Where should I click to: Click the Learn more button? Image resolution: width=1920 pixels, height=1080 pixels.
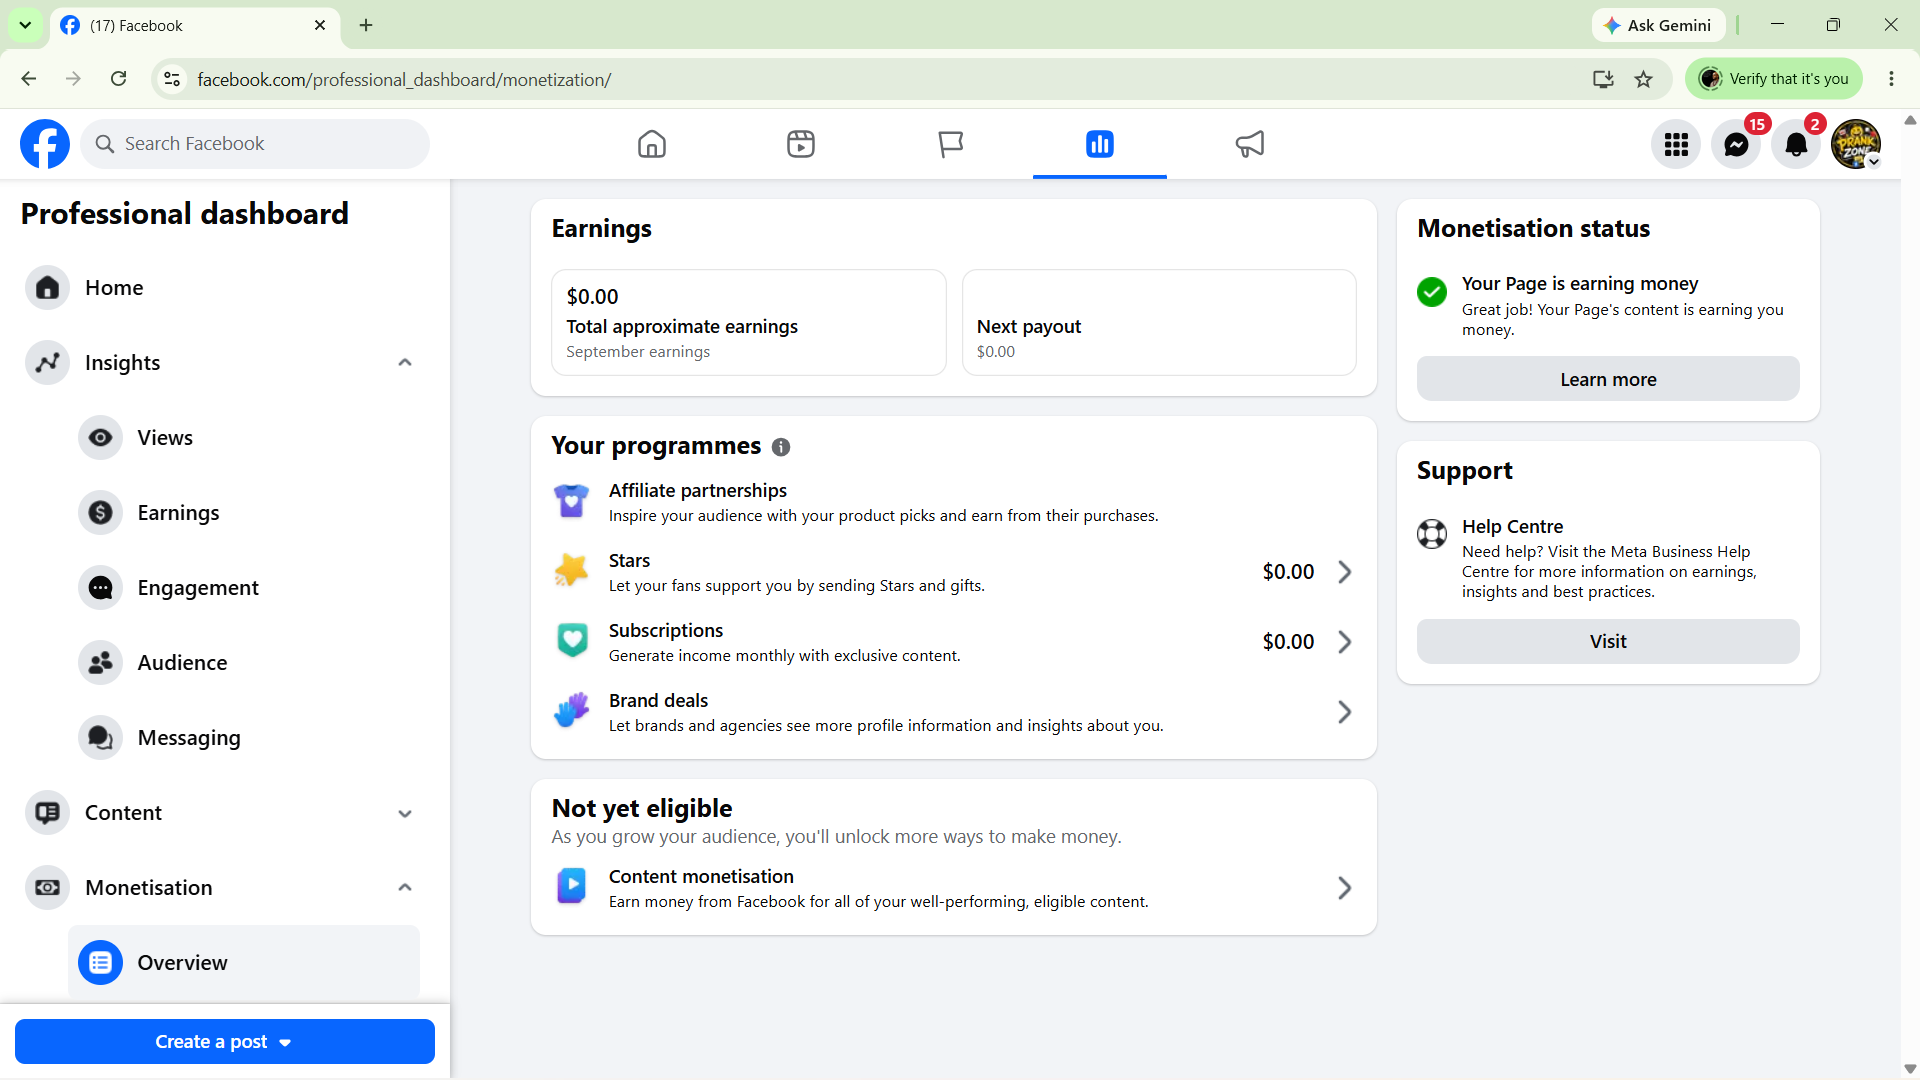(1608, 379)
